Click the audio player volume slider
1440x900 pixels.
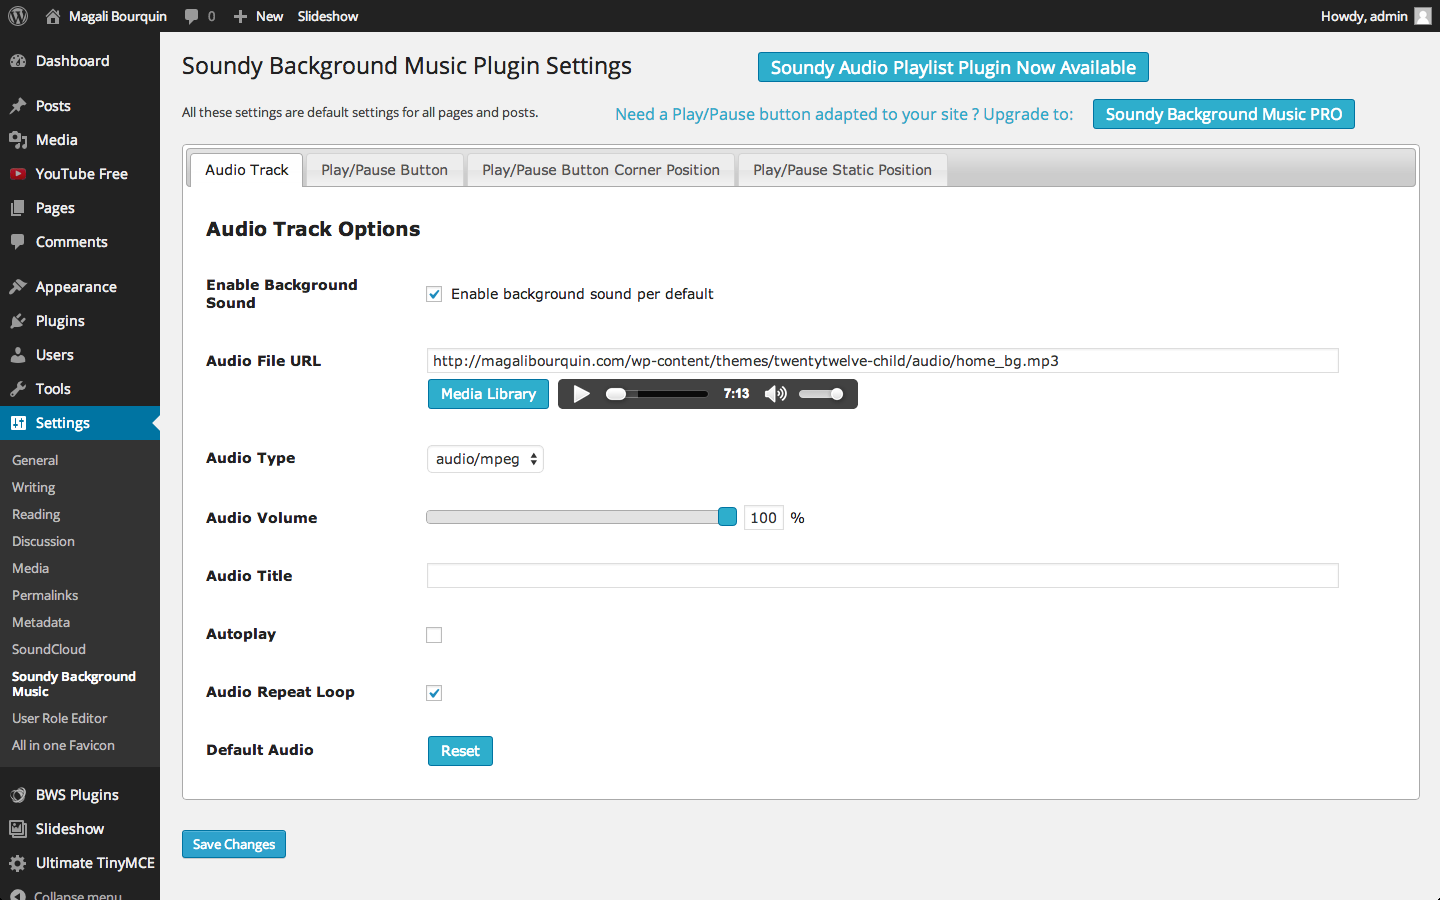pos(821,394)
